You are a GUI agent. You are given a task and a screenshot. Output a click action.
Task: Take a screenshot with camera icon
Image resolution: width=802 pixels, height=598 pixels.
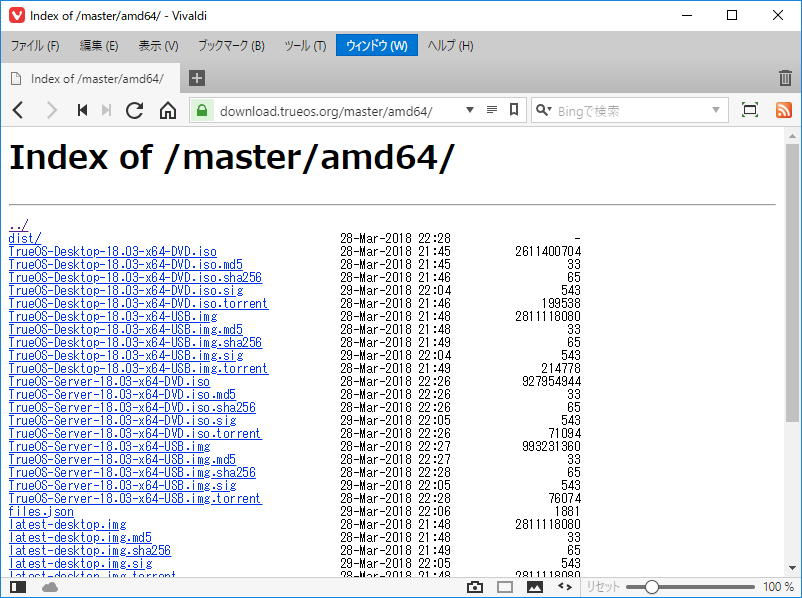tap(475, 587)
